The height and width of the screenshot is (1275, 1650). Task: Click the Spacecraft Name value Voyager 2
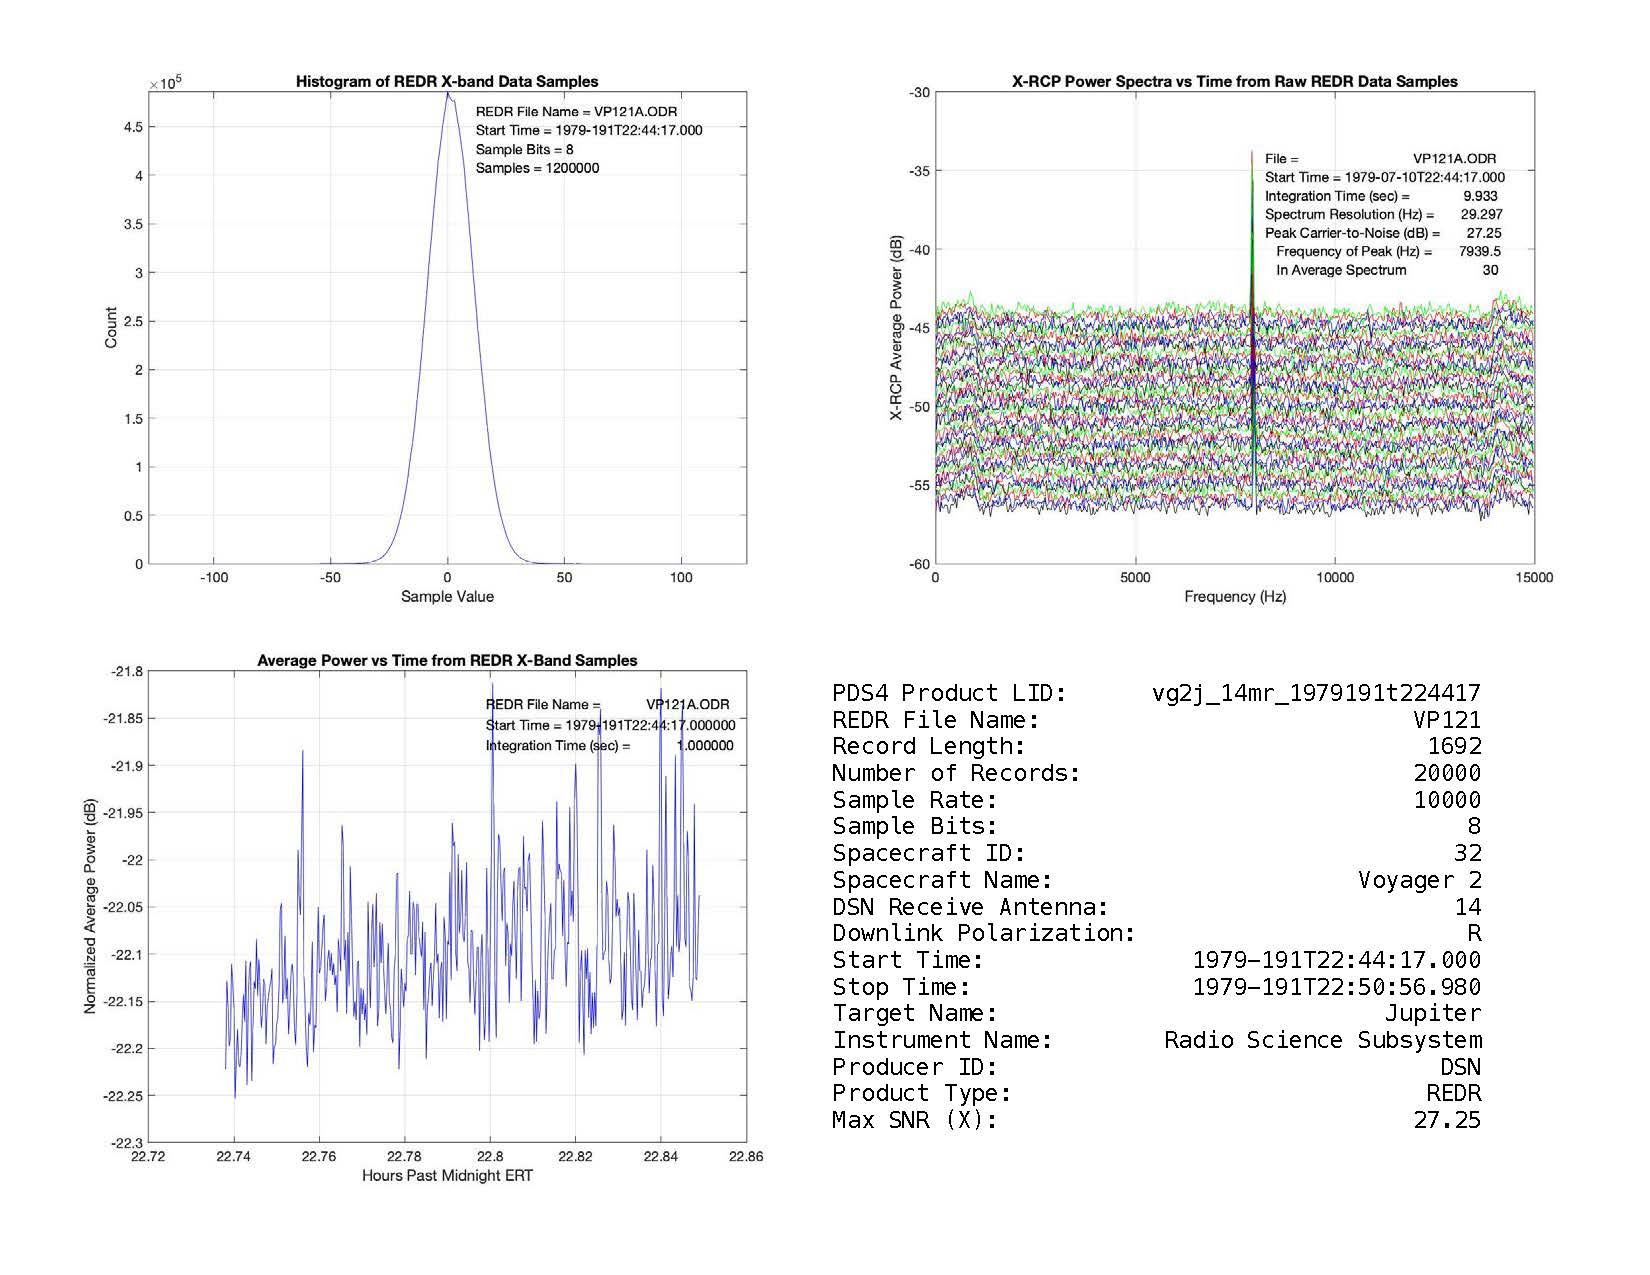(x=1419, y=880)
